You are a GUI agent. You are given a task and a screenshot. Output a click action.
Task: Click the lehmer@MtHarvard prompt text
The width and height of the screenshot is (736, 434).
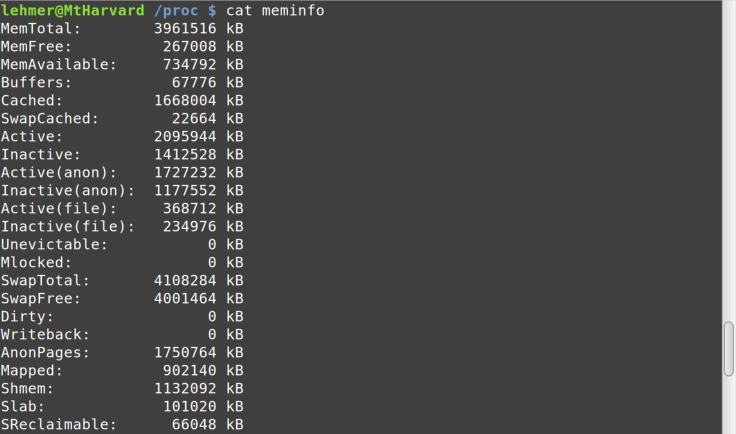tap(72, 10)
